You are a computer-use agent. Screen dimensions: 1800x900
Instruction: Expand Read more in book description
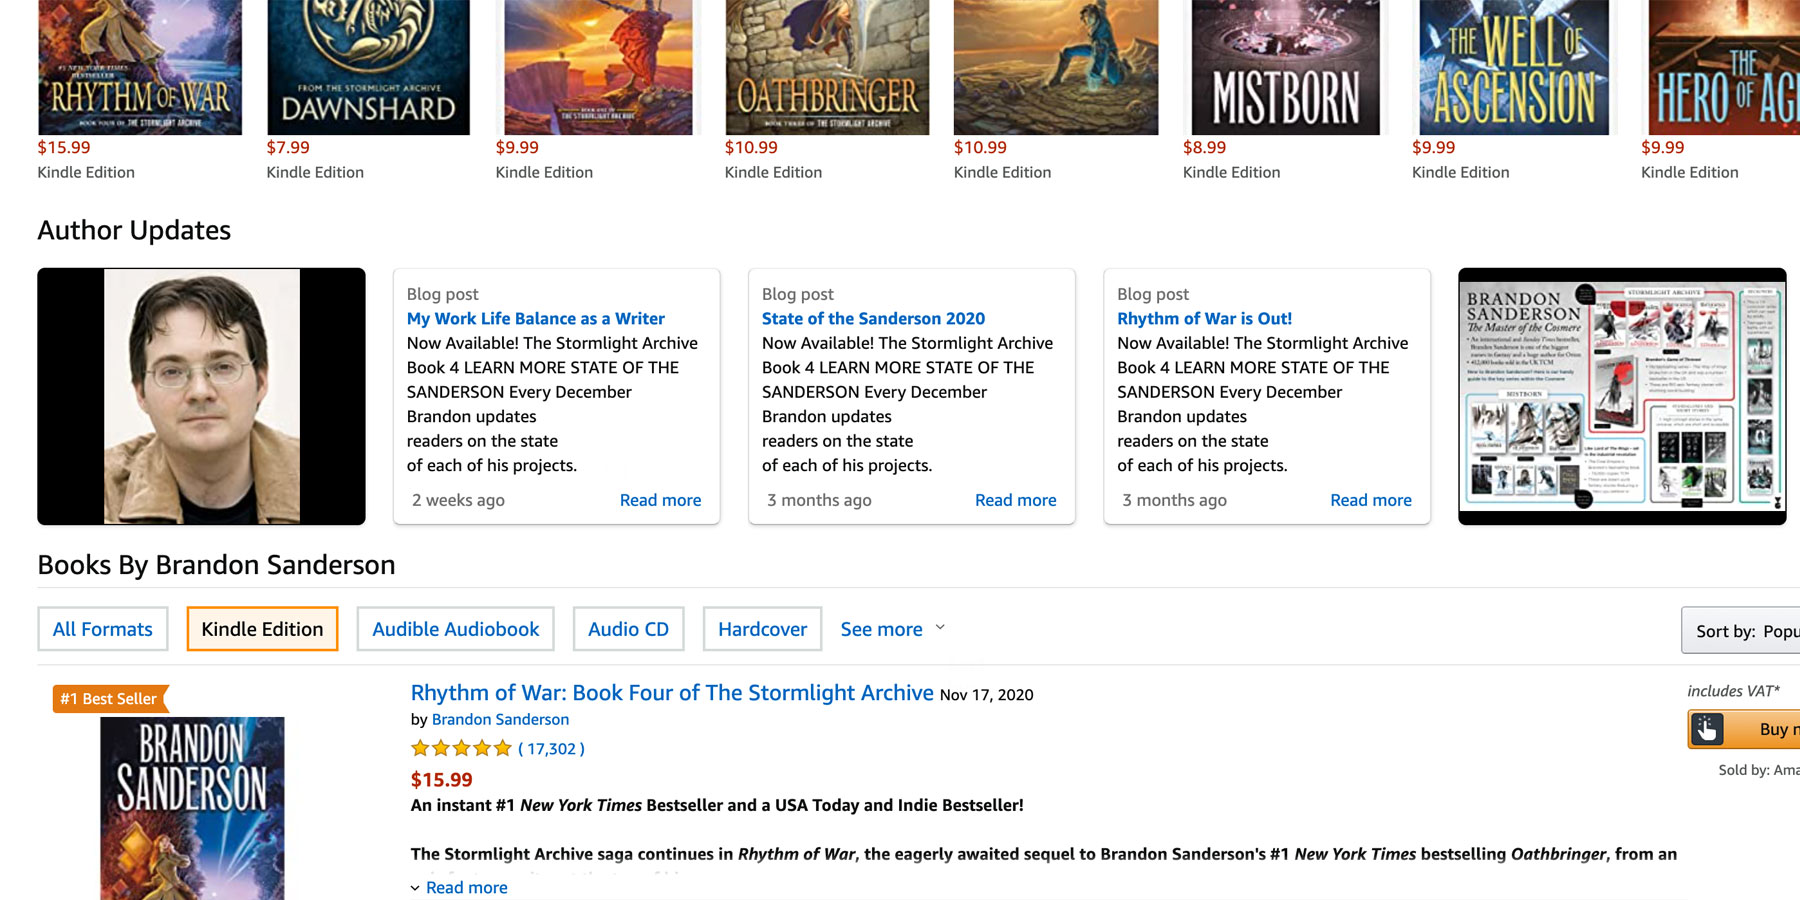[x=466, y=887]
